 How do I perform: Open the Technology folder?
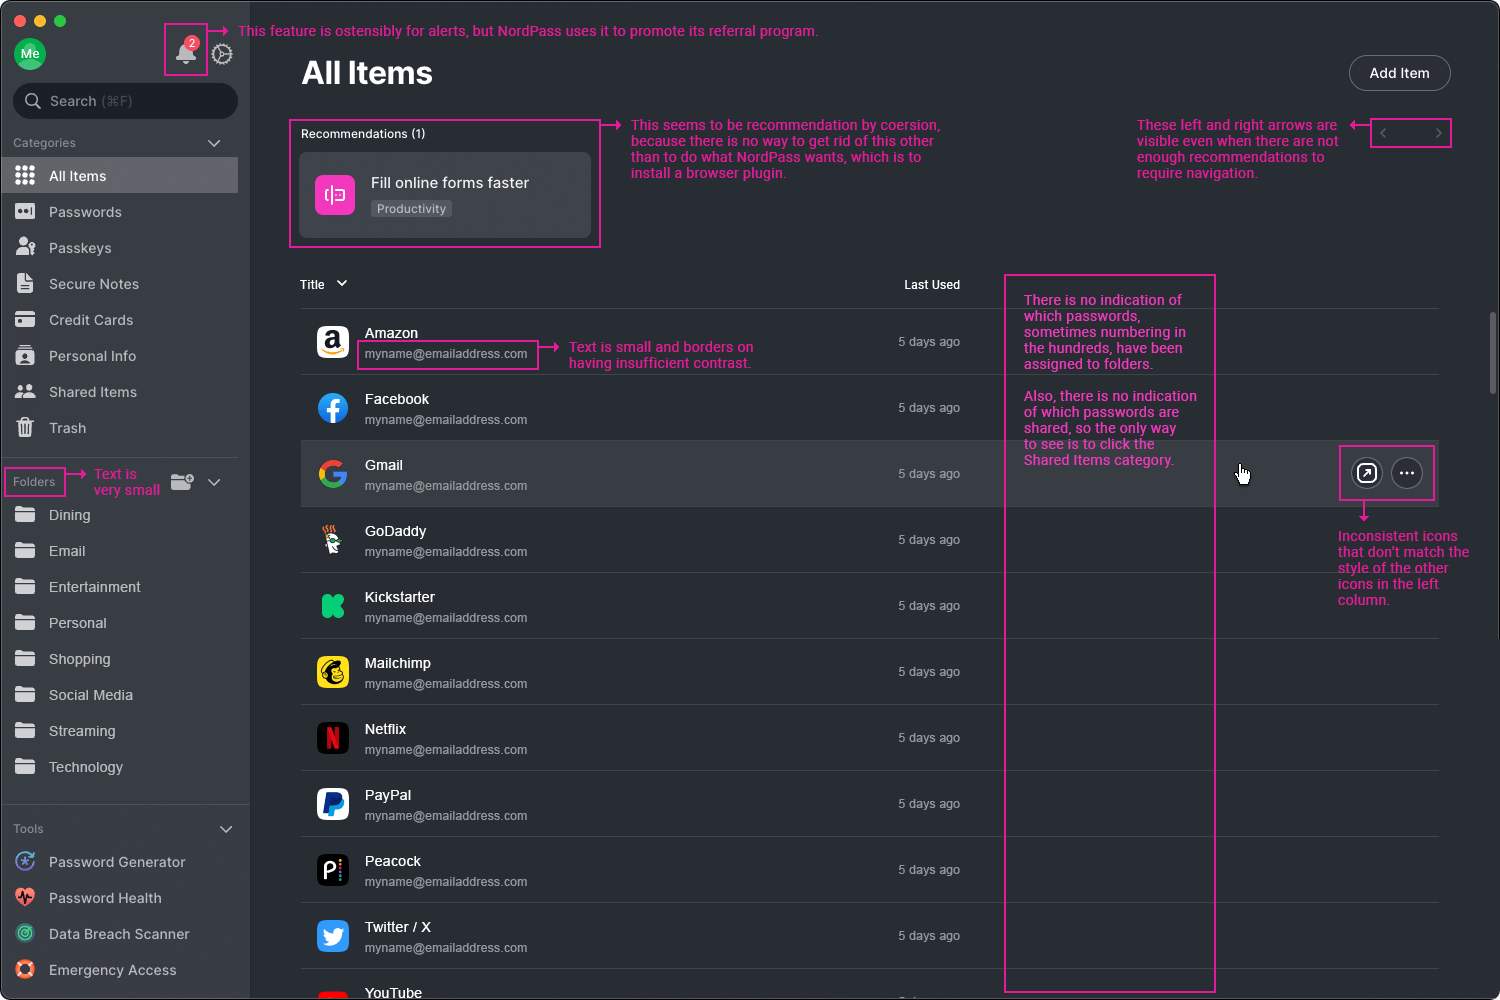coord(120,767)
